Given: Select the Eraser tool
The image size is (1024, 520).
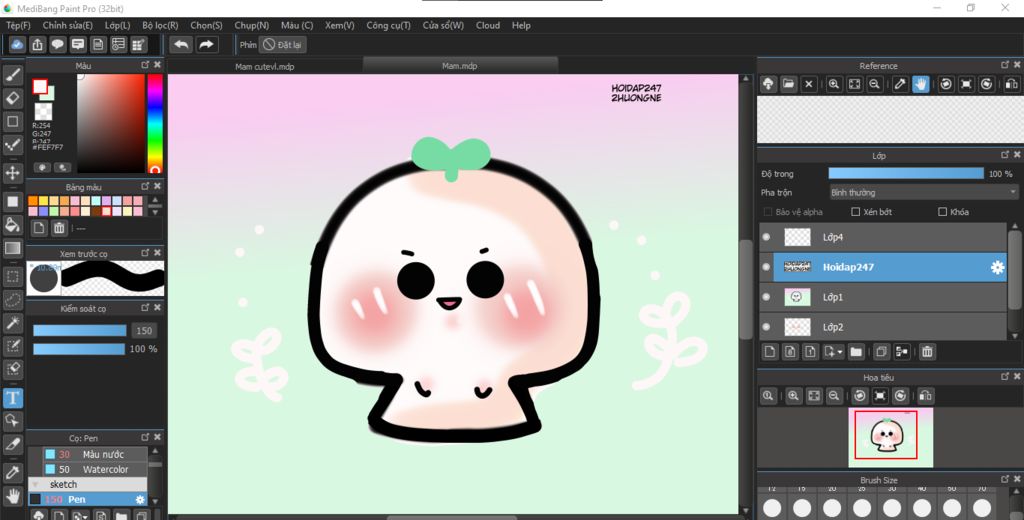Looking at the screenshot, I should pyautogui.click(x=12, y=99).
